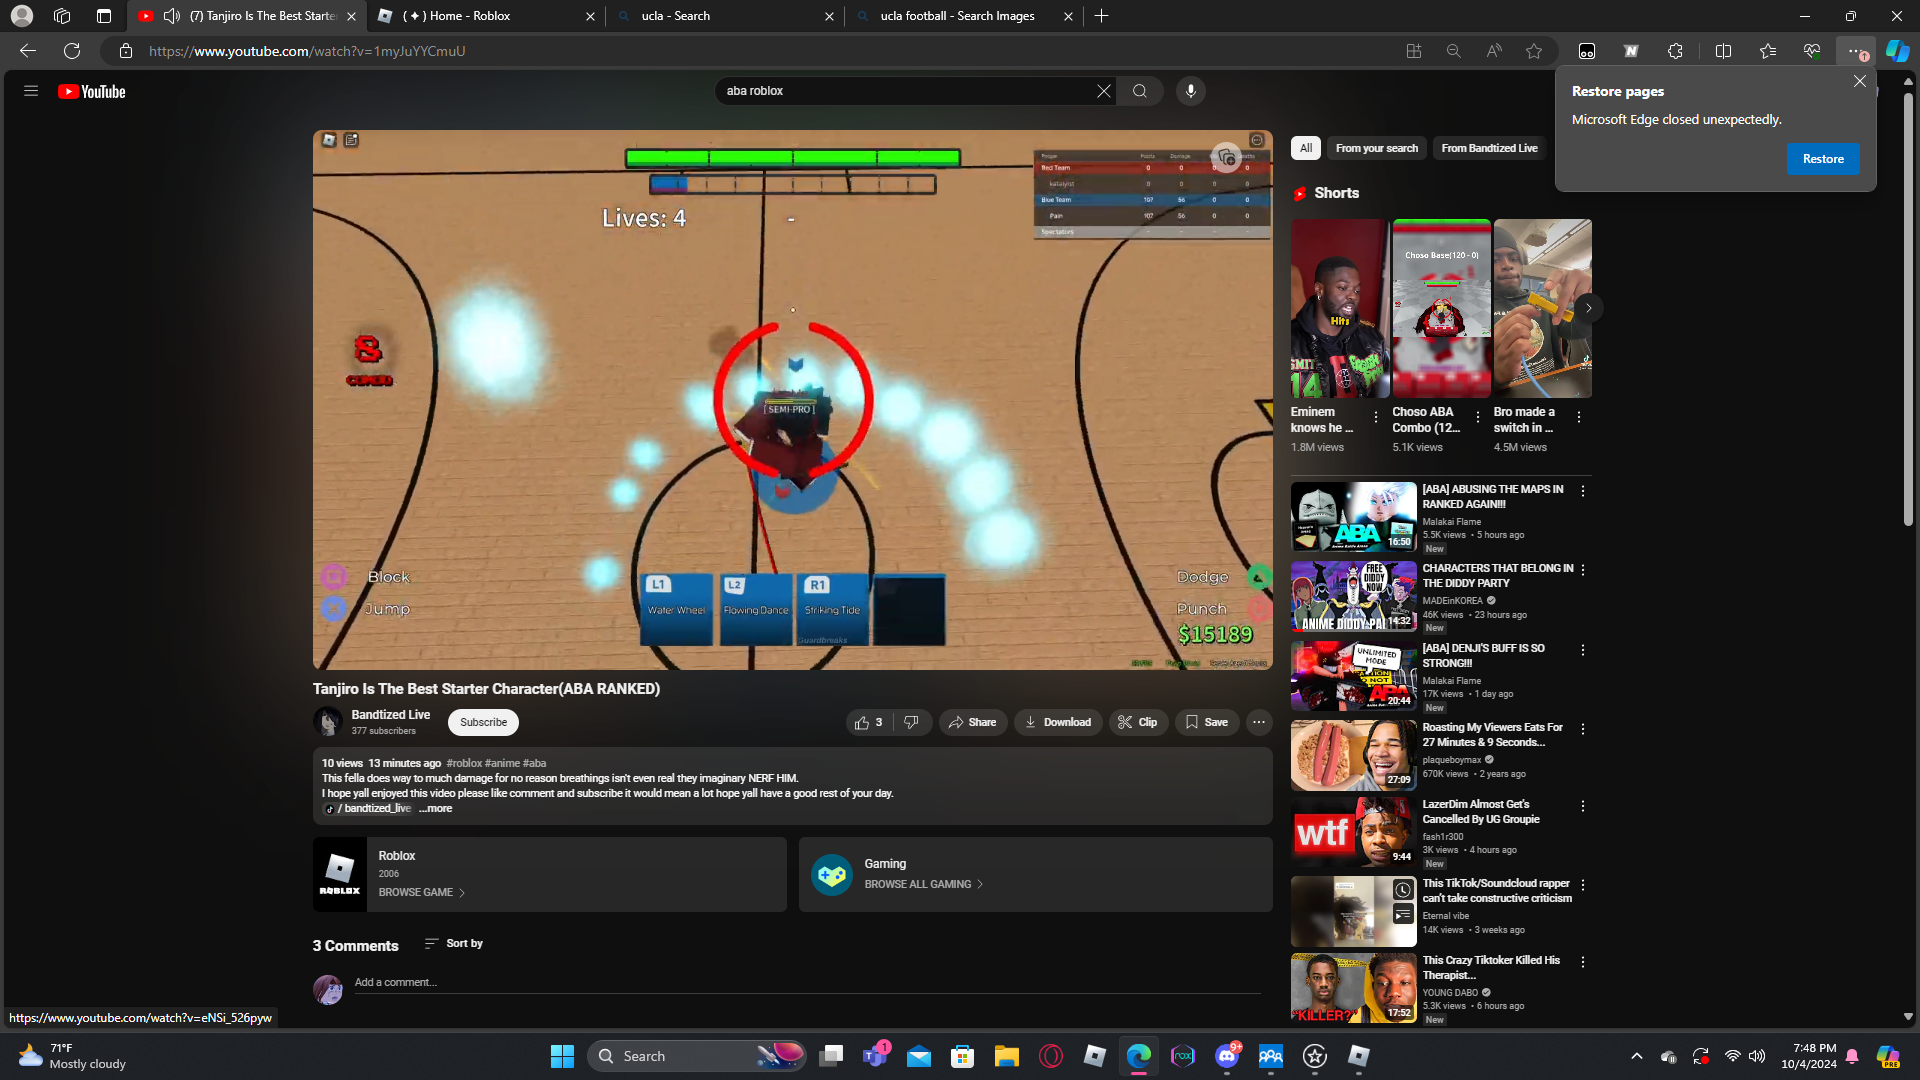Screen dimensions: 1920x1080
Task: Open Edge browser extensions icon
Action: tap(1675, 51)
